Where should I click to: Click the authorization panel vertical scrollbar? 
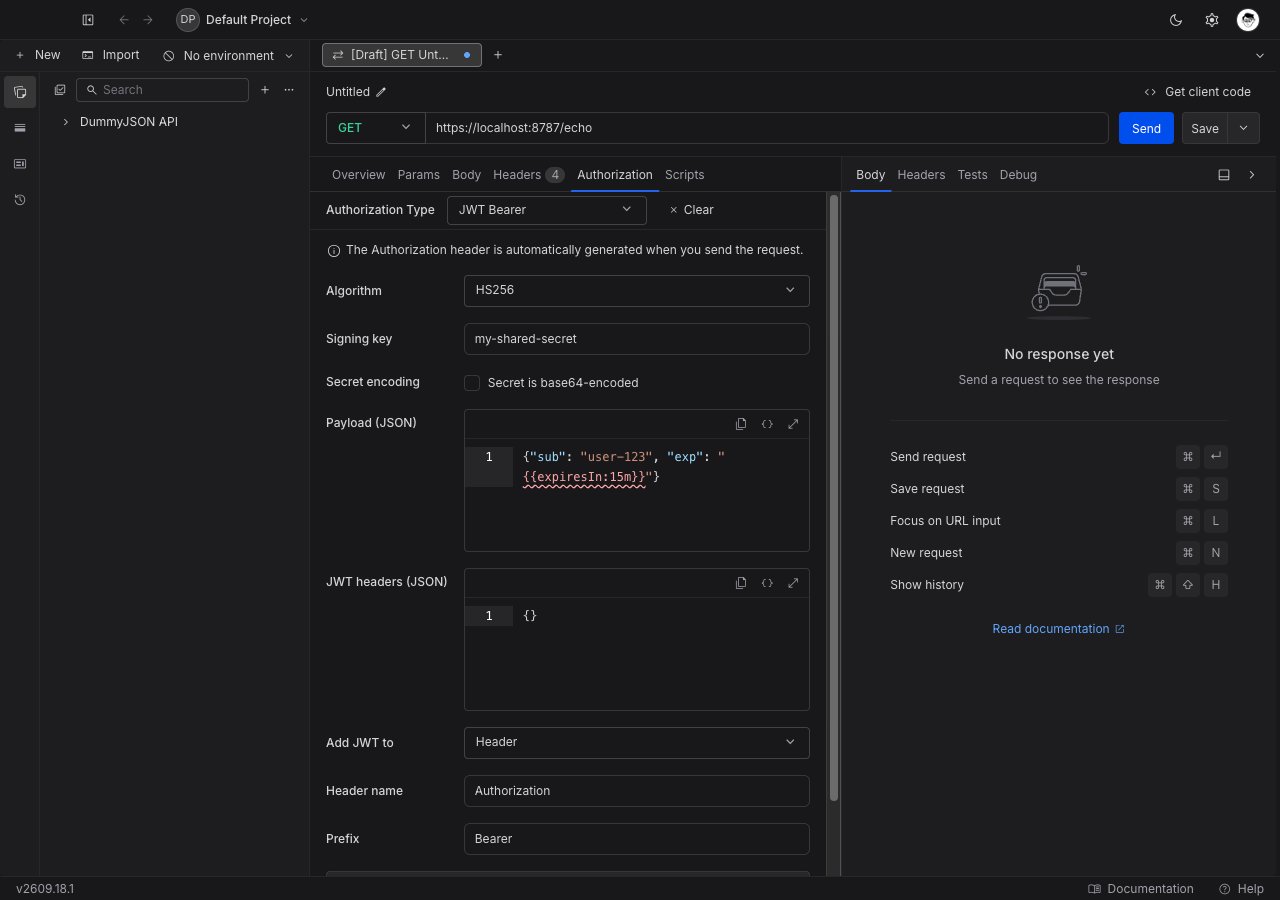coord(834,497)
